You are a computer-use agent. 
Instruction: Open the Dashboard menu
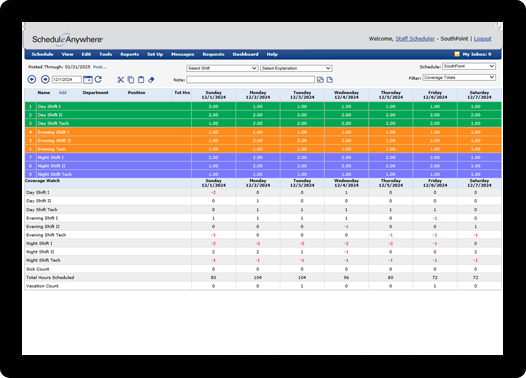pyautogui.click(x=246, y=54)
